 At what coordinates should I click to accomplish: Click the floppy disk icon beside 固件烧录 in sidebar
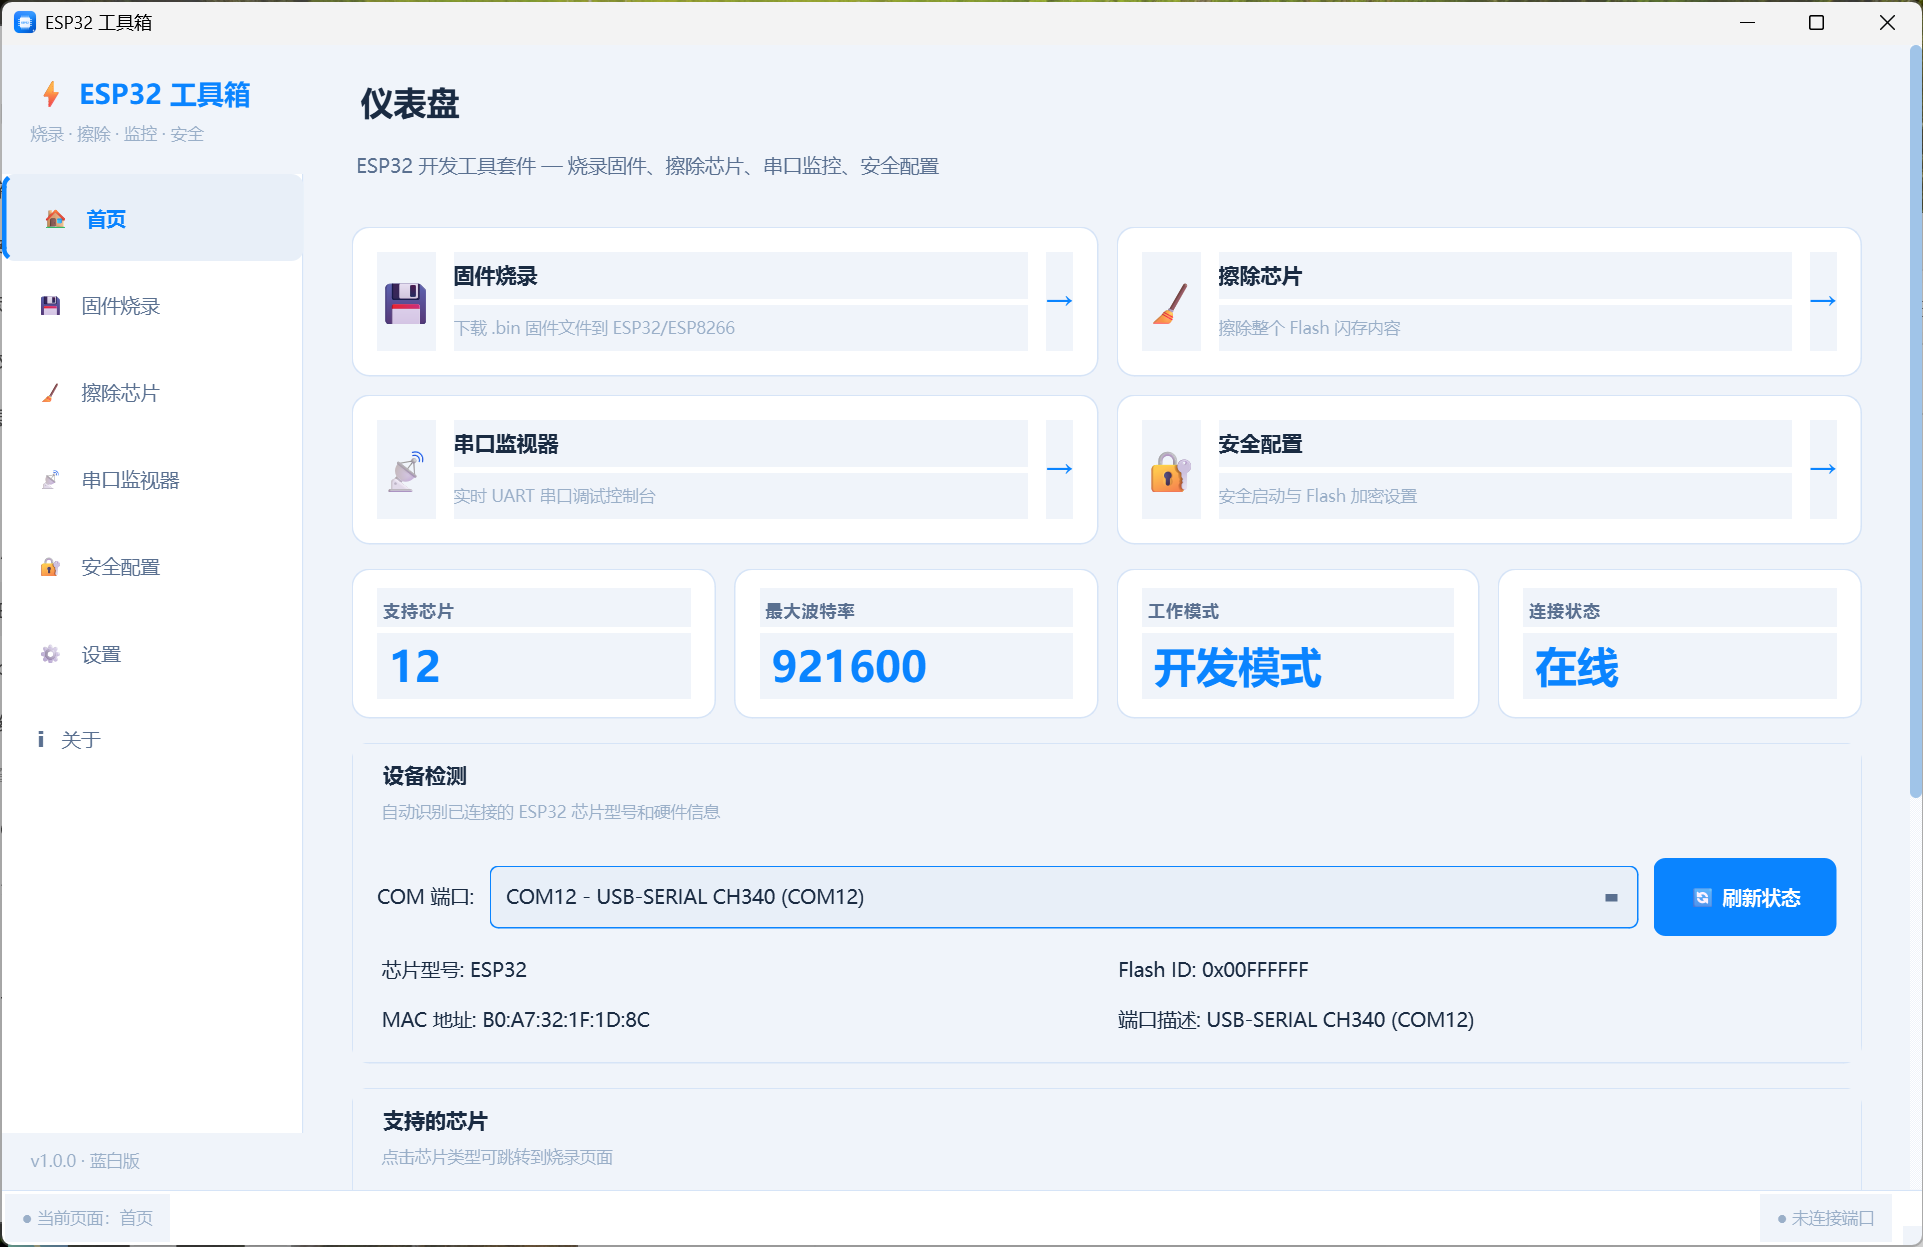50,306
